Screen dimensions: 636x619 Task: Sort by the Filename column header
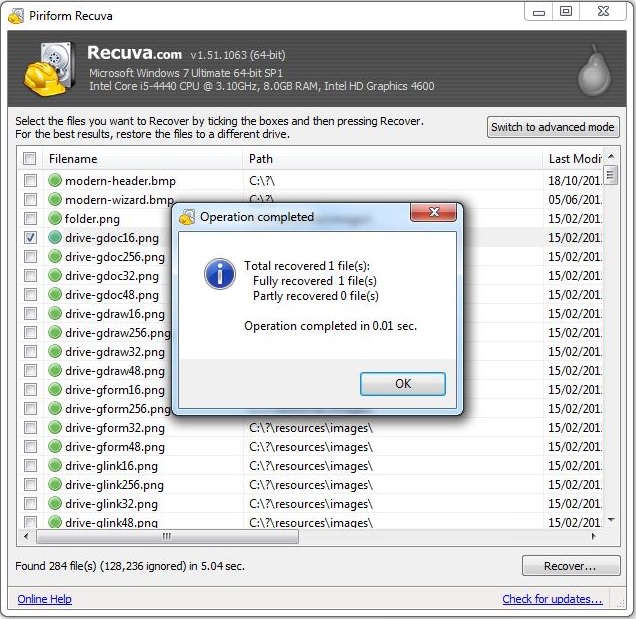143,159
